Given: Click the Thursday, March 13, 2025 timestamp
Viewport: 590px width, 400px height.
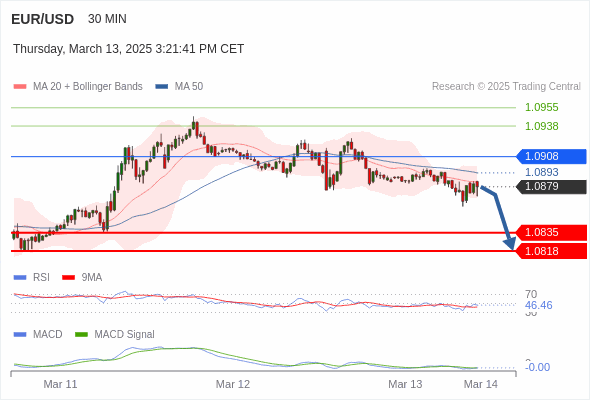Looking at the screenshot, I should [129, 49].
